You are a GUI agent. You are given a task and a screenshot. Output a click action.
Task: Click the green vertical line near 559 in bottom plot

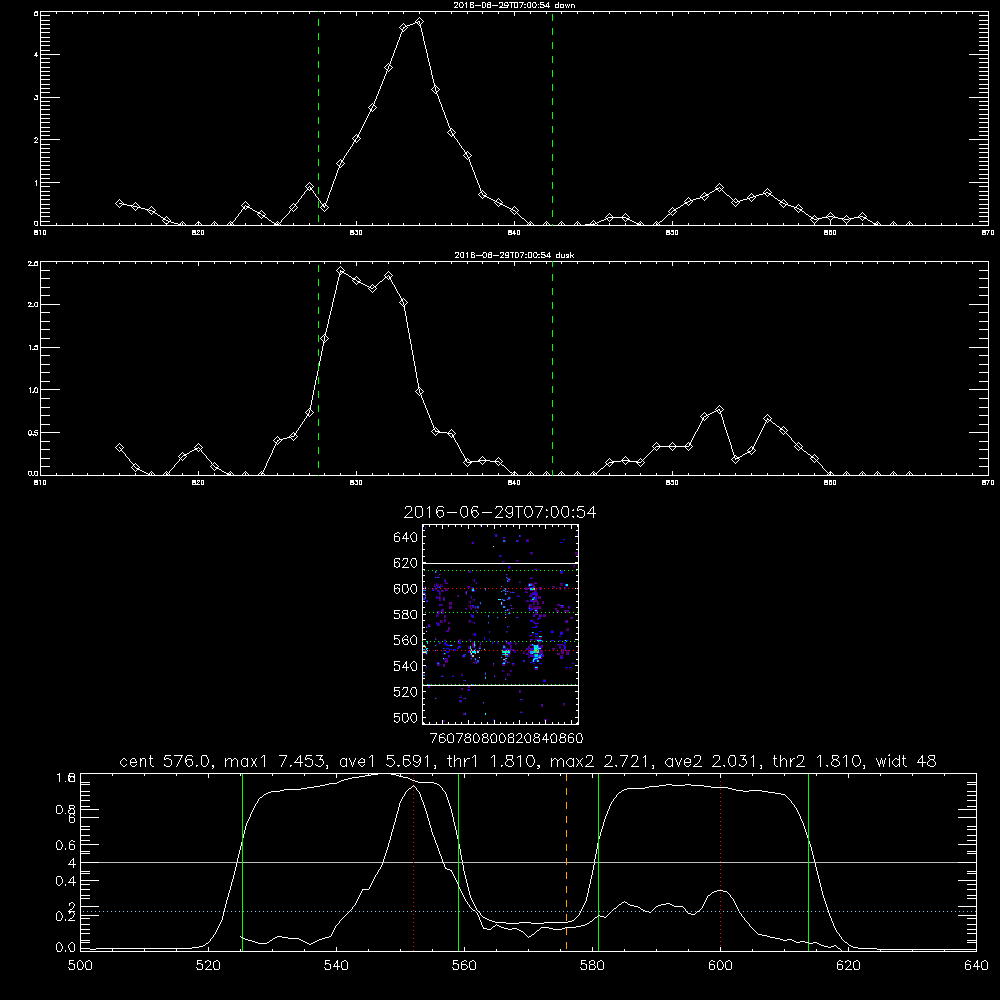(x=459, y=861)
